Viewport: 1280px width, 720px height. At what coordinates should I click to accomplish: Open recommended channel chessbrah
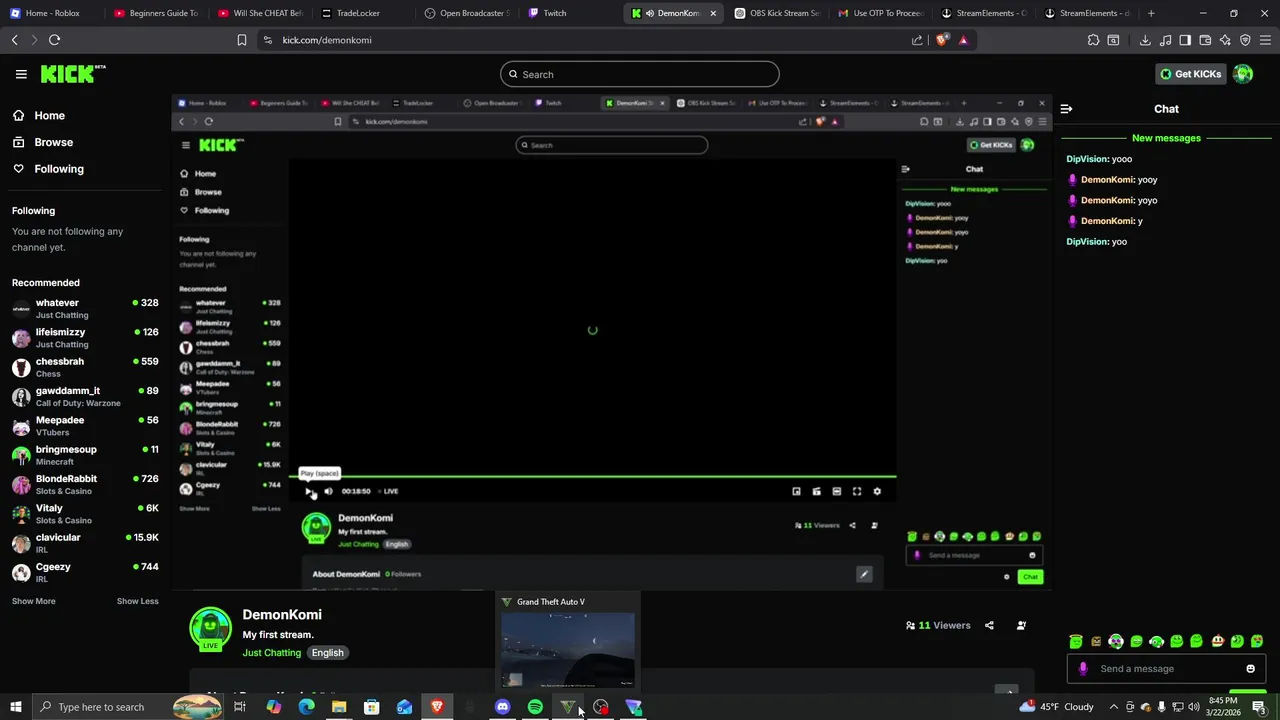point(85,367)
